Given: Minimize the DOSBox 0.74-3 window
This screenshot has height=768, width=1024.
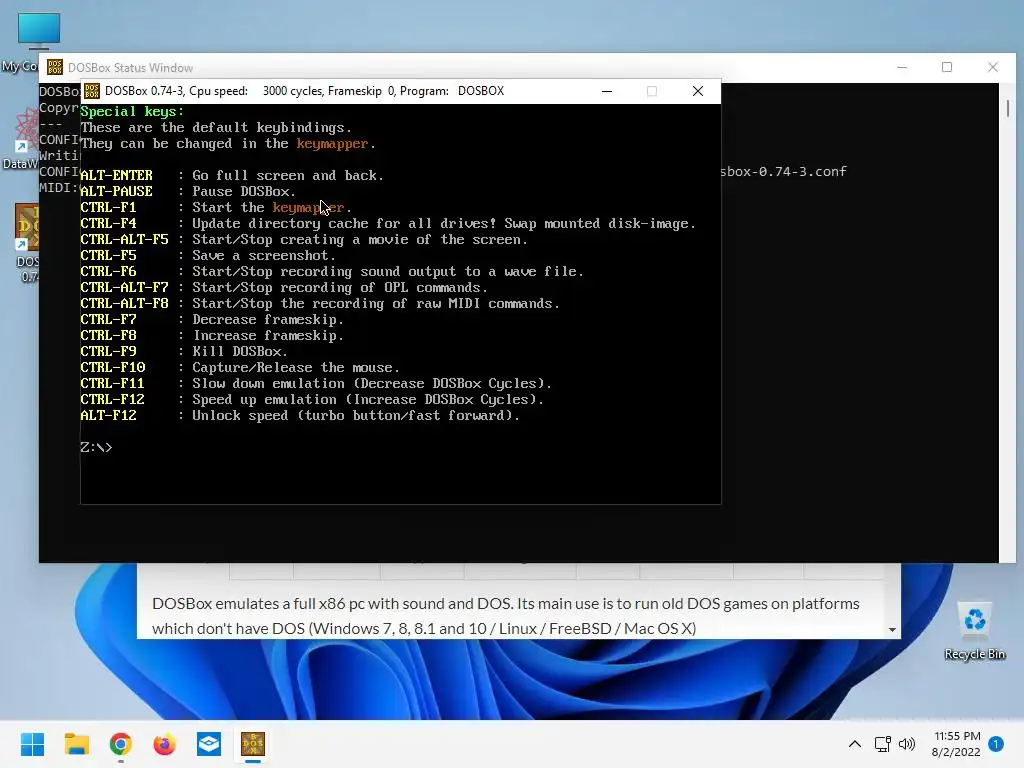Looking at the screenshot, I should click(607, 91).
